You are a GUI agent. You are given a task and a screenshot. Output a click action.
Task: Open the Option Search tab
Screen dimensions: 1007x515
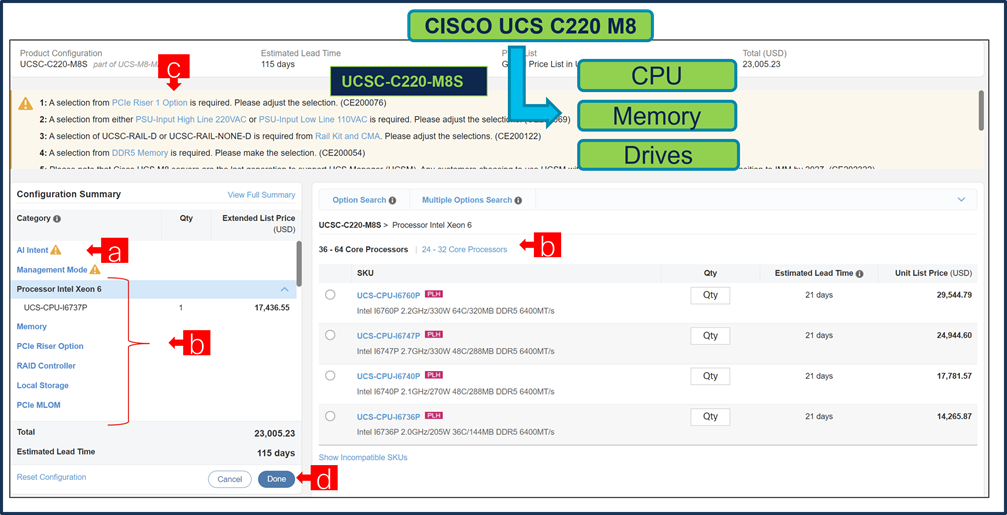coord(359,200)
